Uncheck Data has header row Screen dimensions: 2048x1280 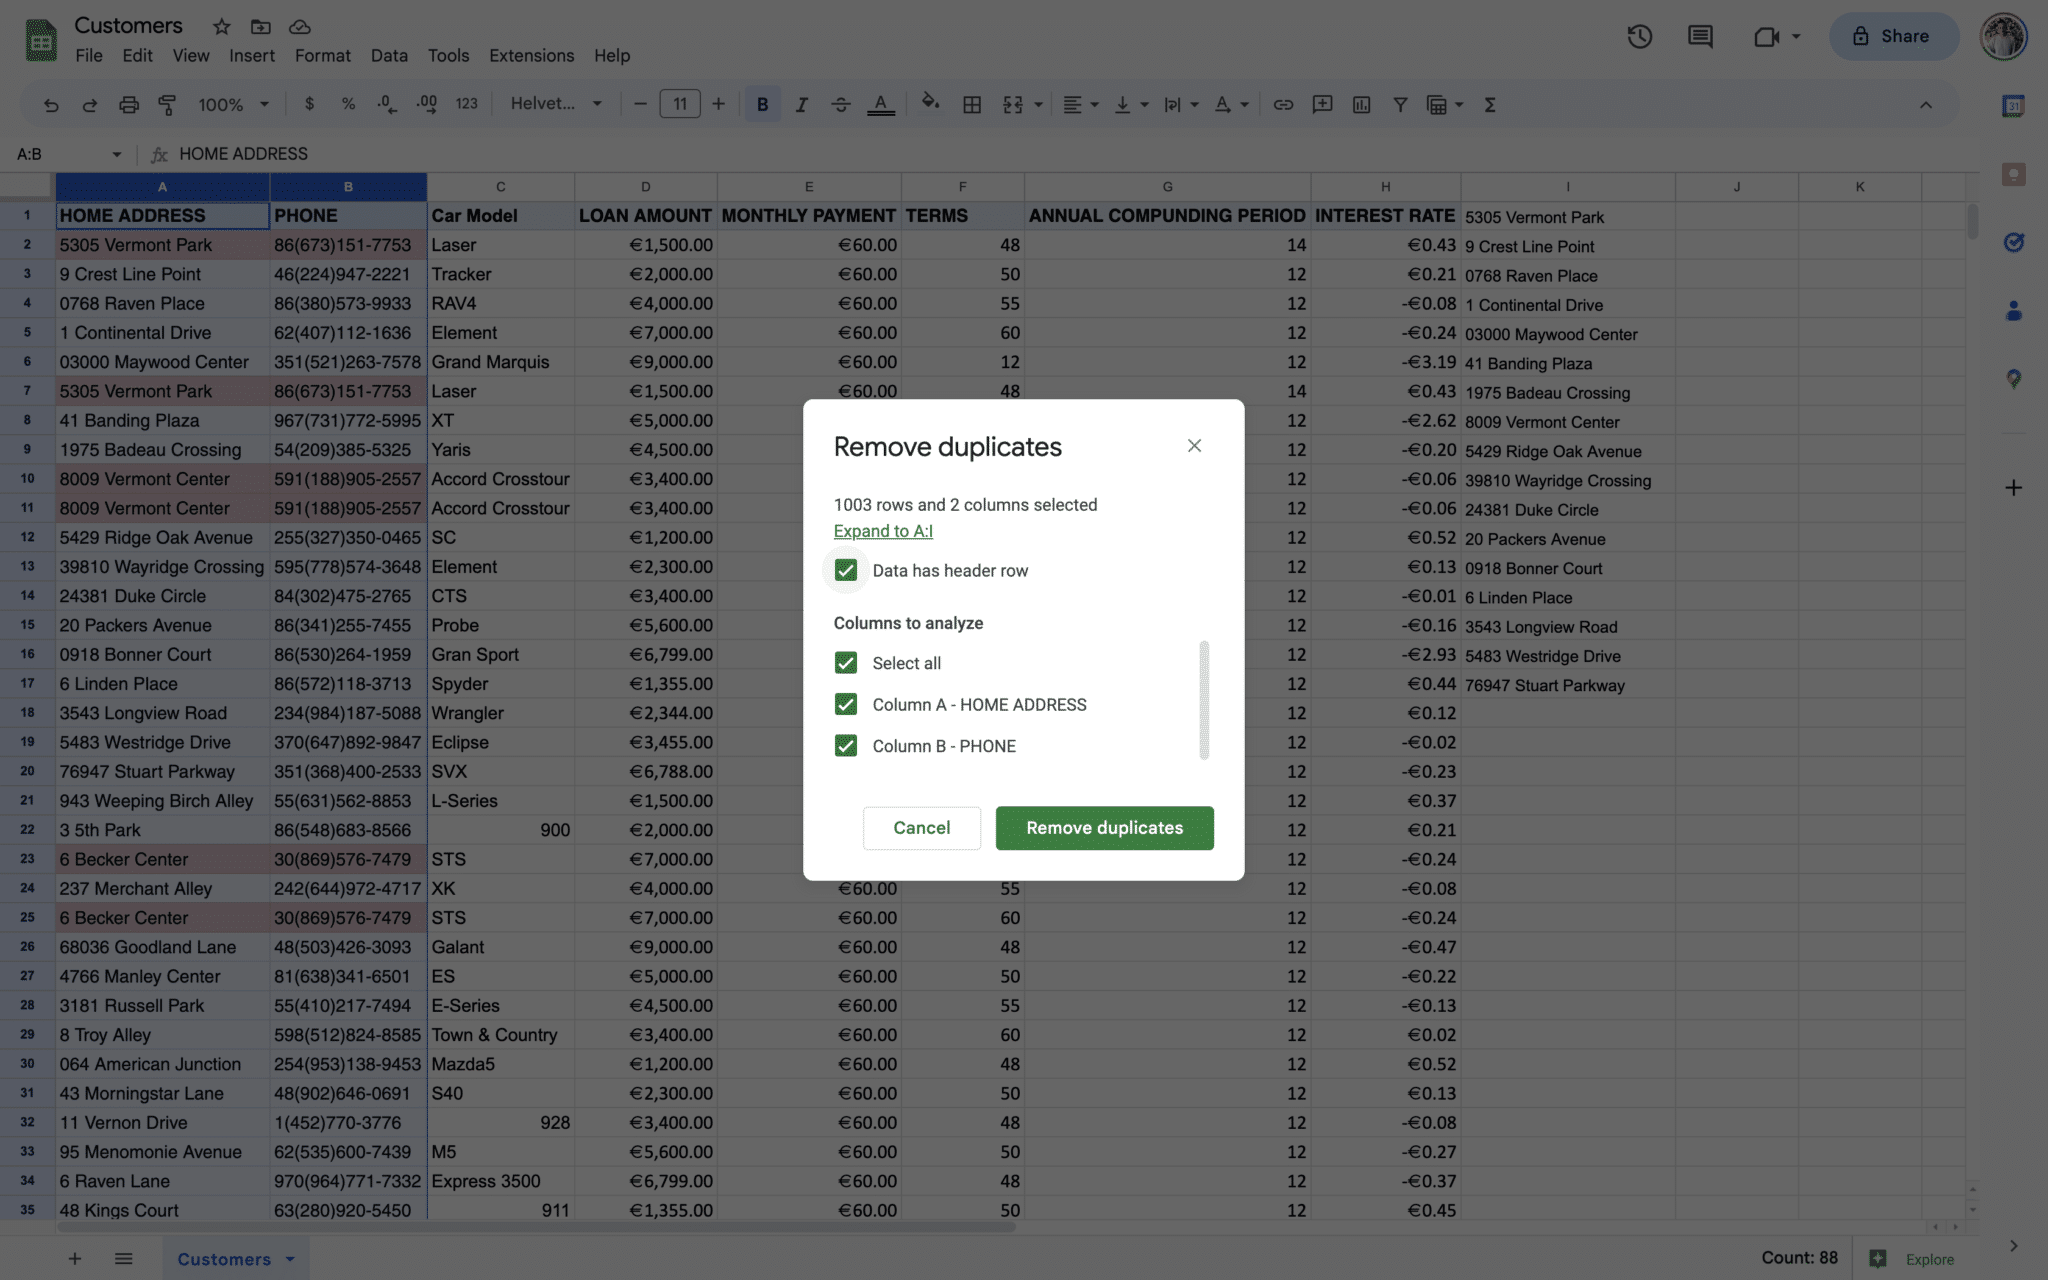[x=846, y=570]
